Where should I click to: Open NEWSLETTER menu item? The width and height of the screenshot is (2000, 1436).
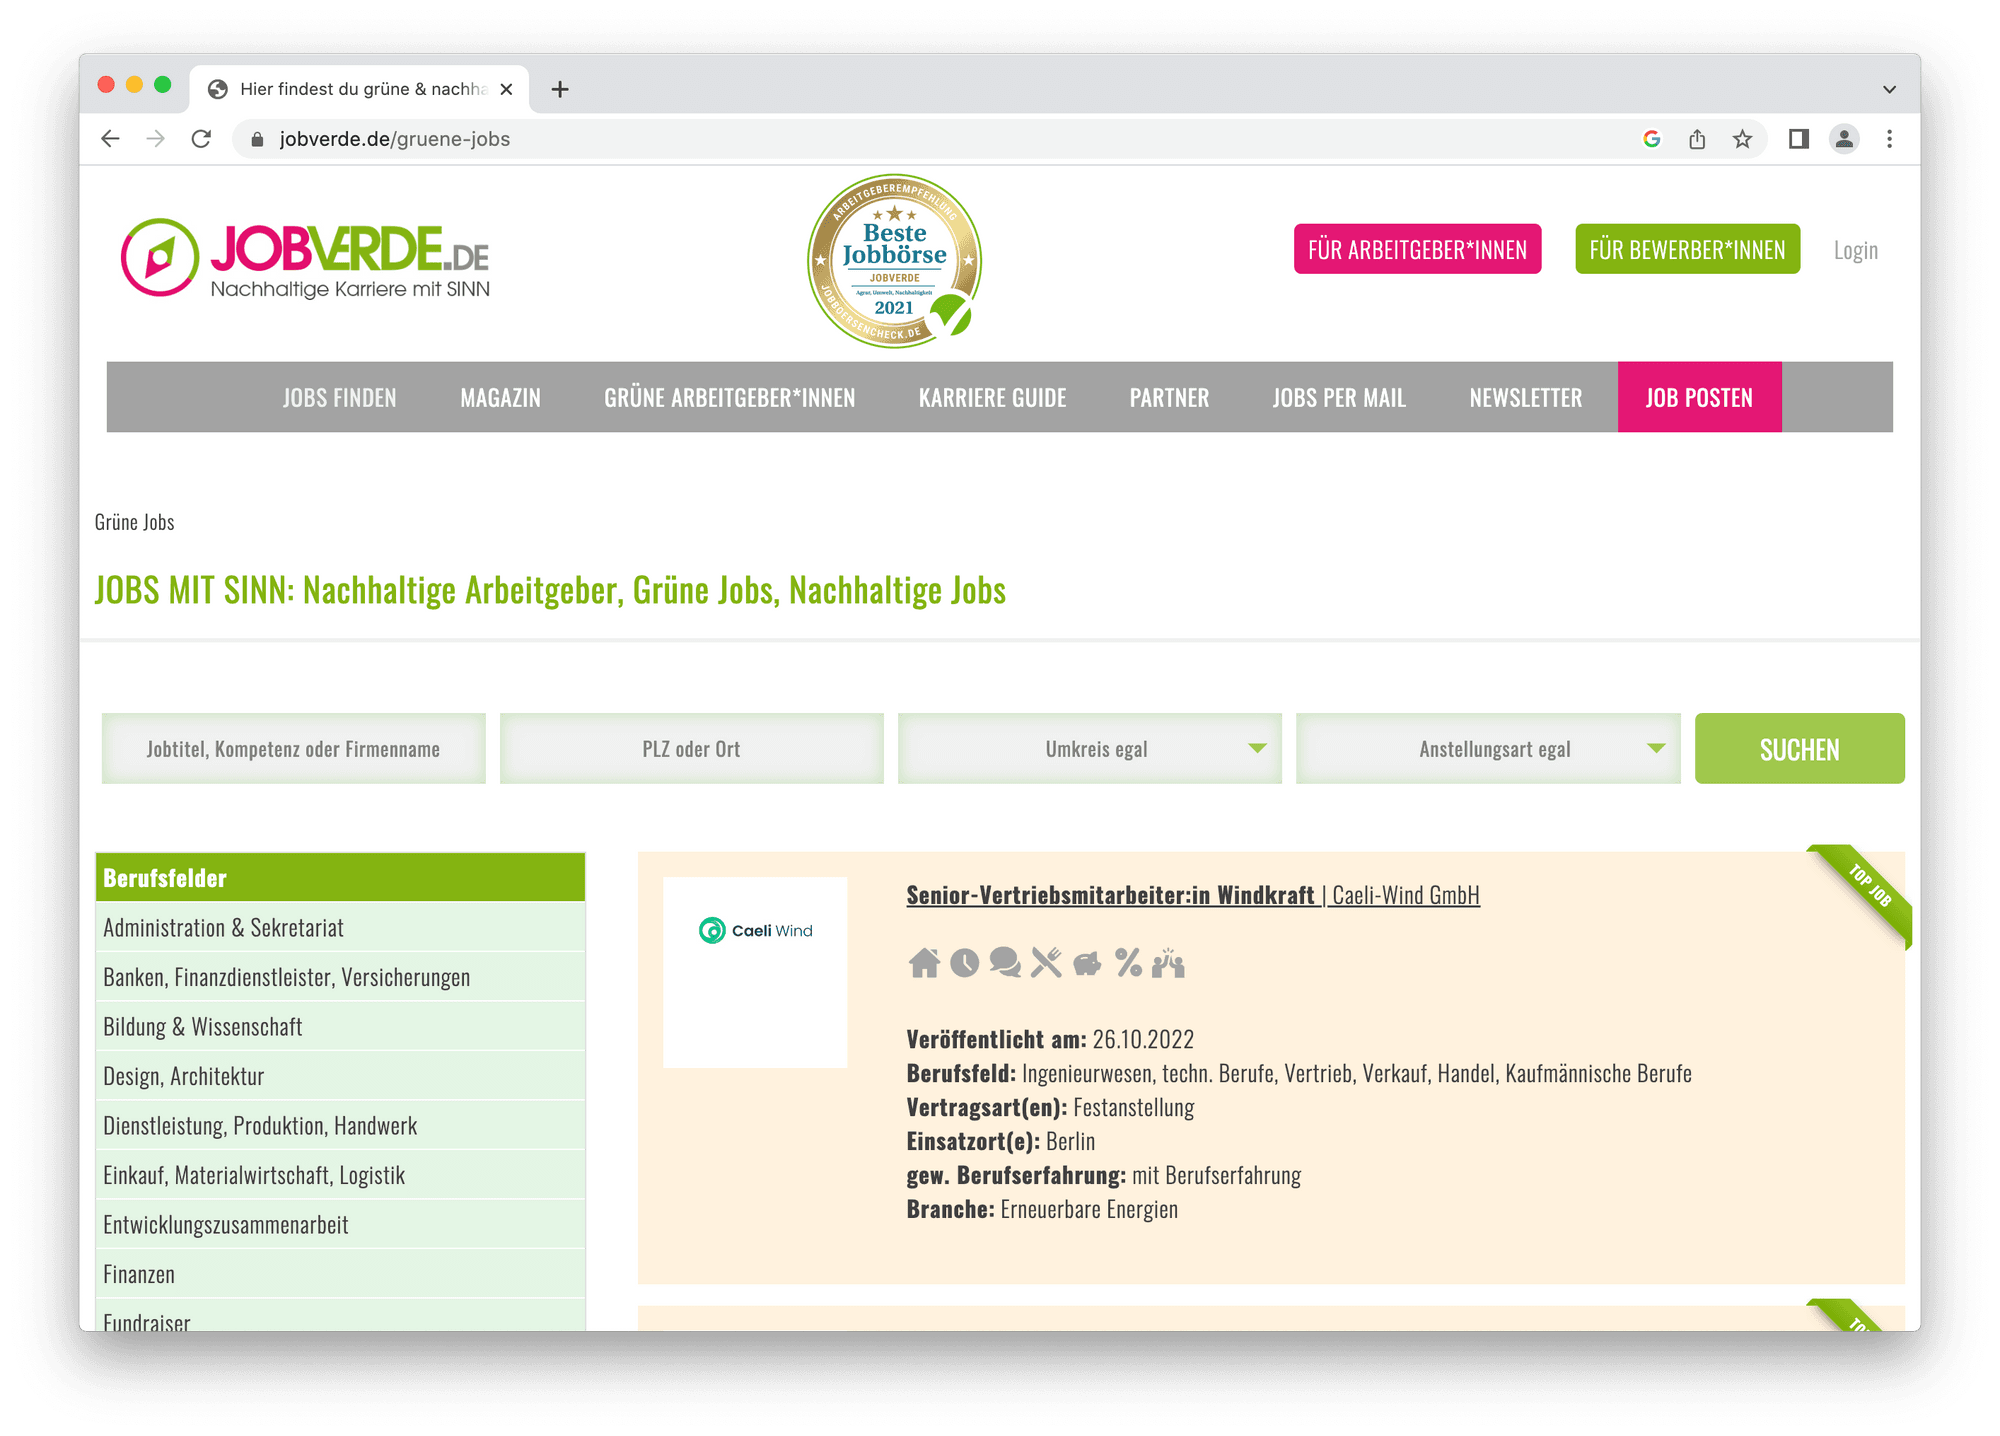(1525, 397)
